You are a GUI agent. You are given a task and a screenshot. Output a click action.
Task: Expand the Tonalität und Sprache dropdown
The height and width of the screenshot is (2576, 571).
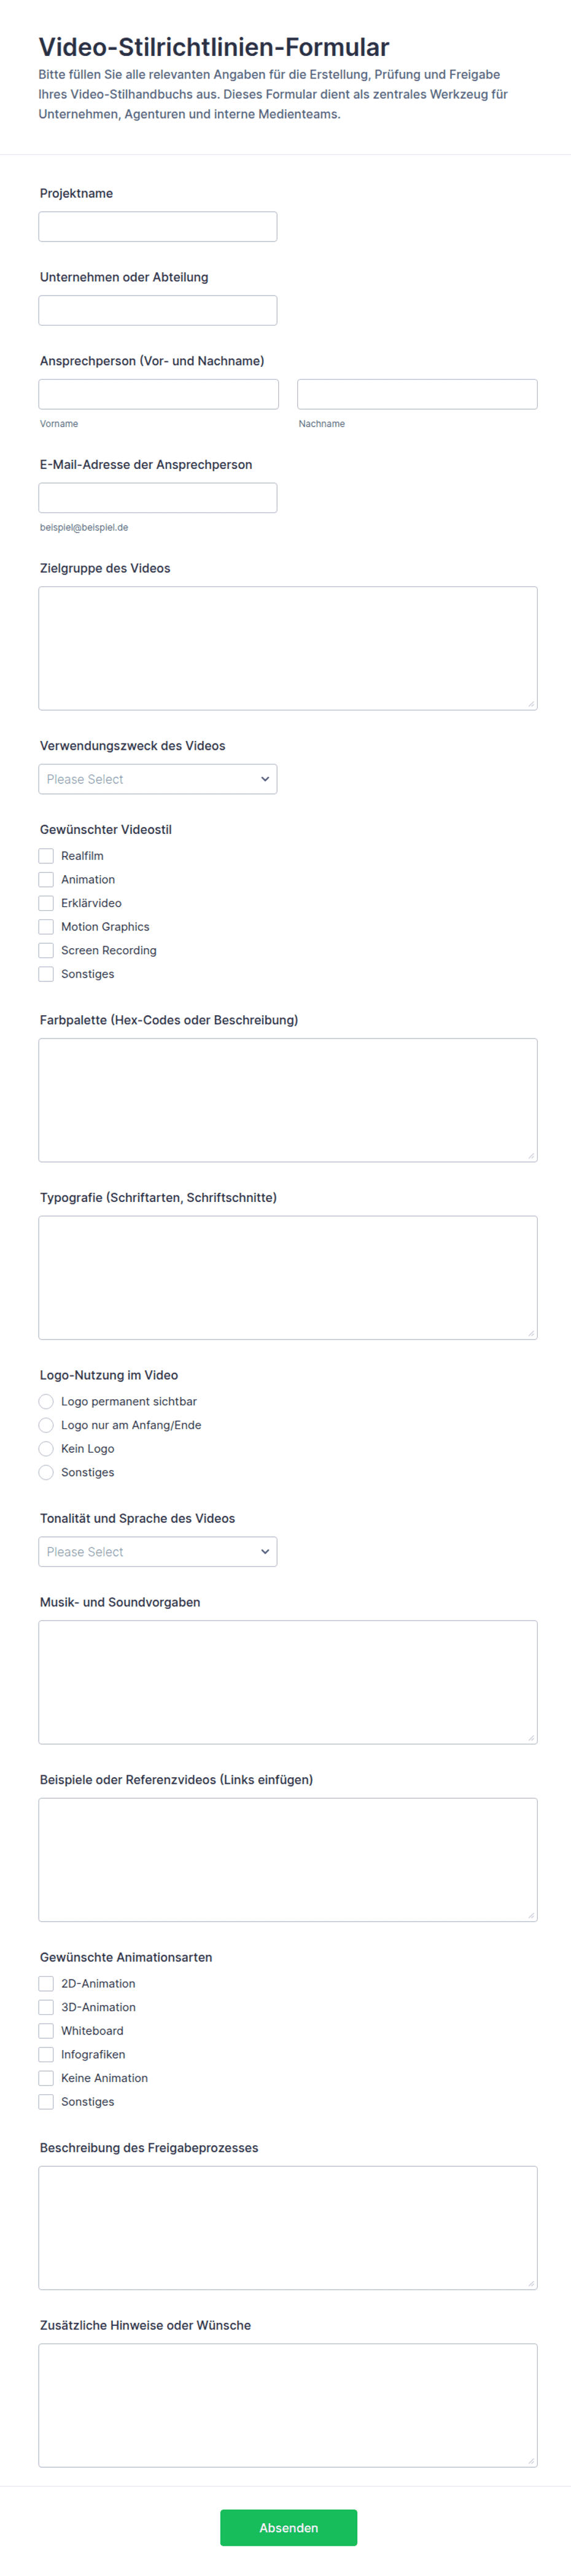point(158,1552)
